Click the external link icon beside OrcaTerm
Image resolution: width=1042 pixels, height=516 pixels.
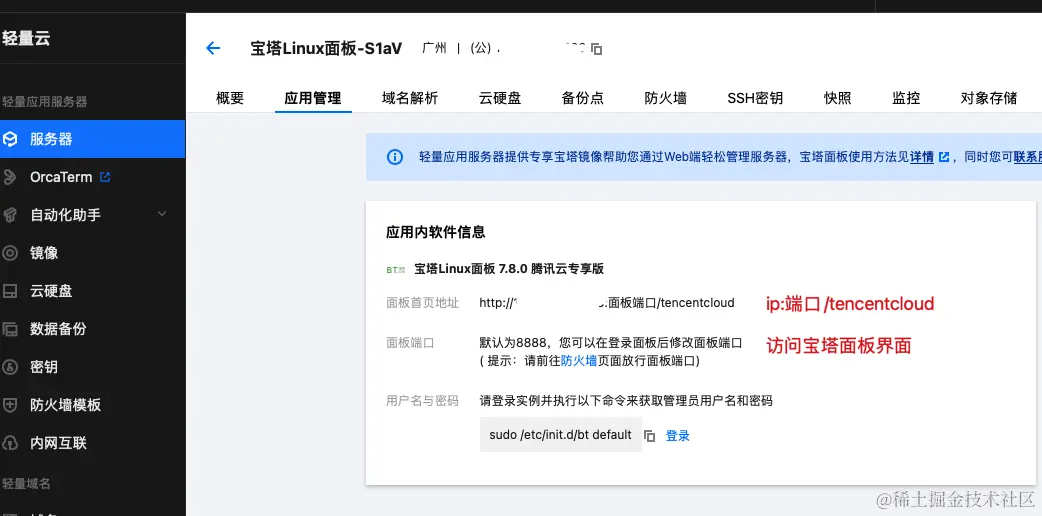click(x=104, y=178)
